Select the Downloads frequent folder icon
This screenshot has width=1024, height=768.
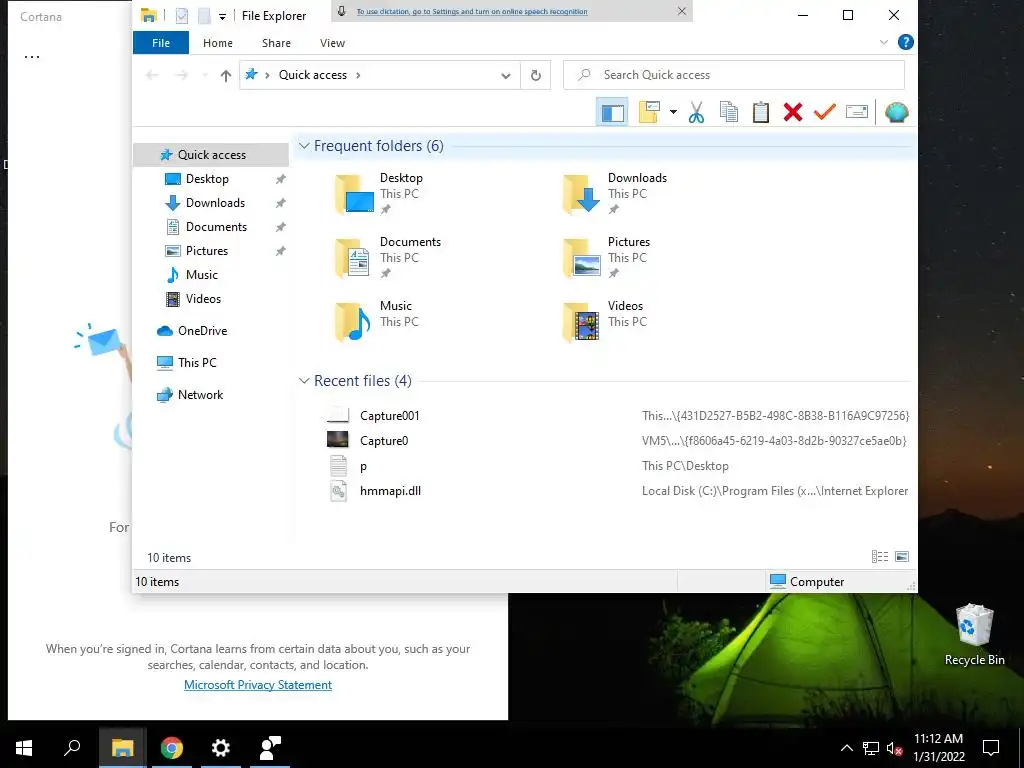(582, 194)
